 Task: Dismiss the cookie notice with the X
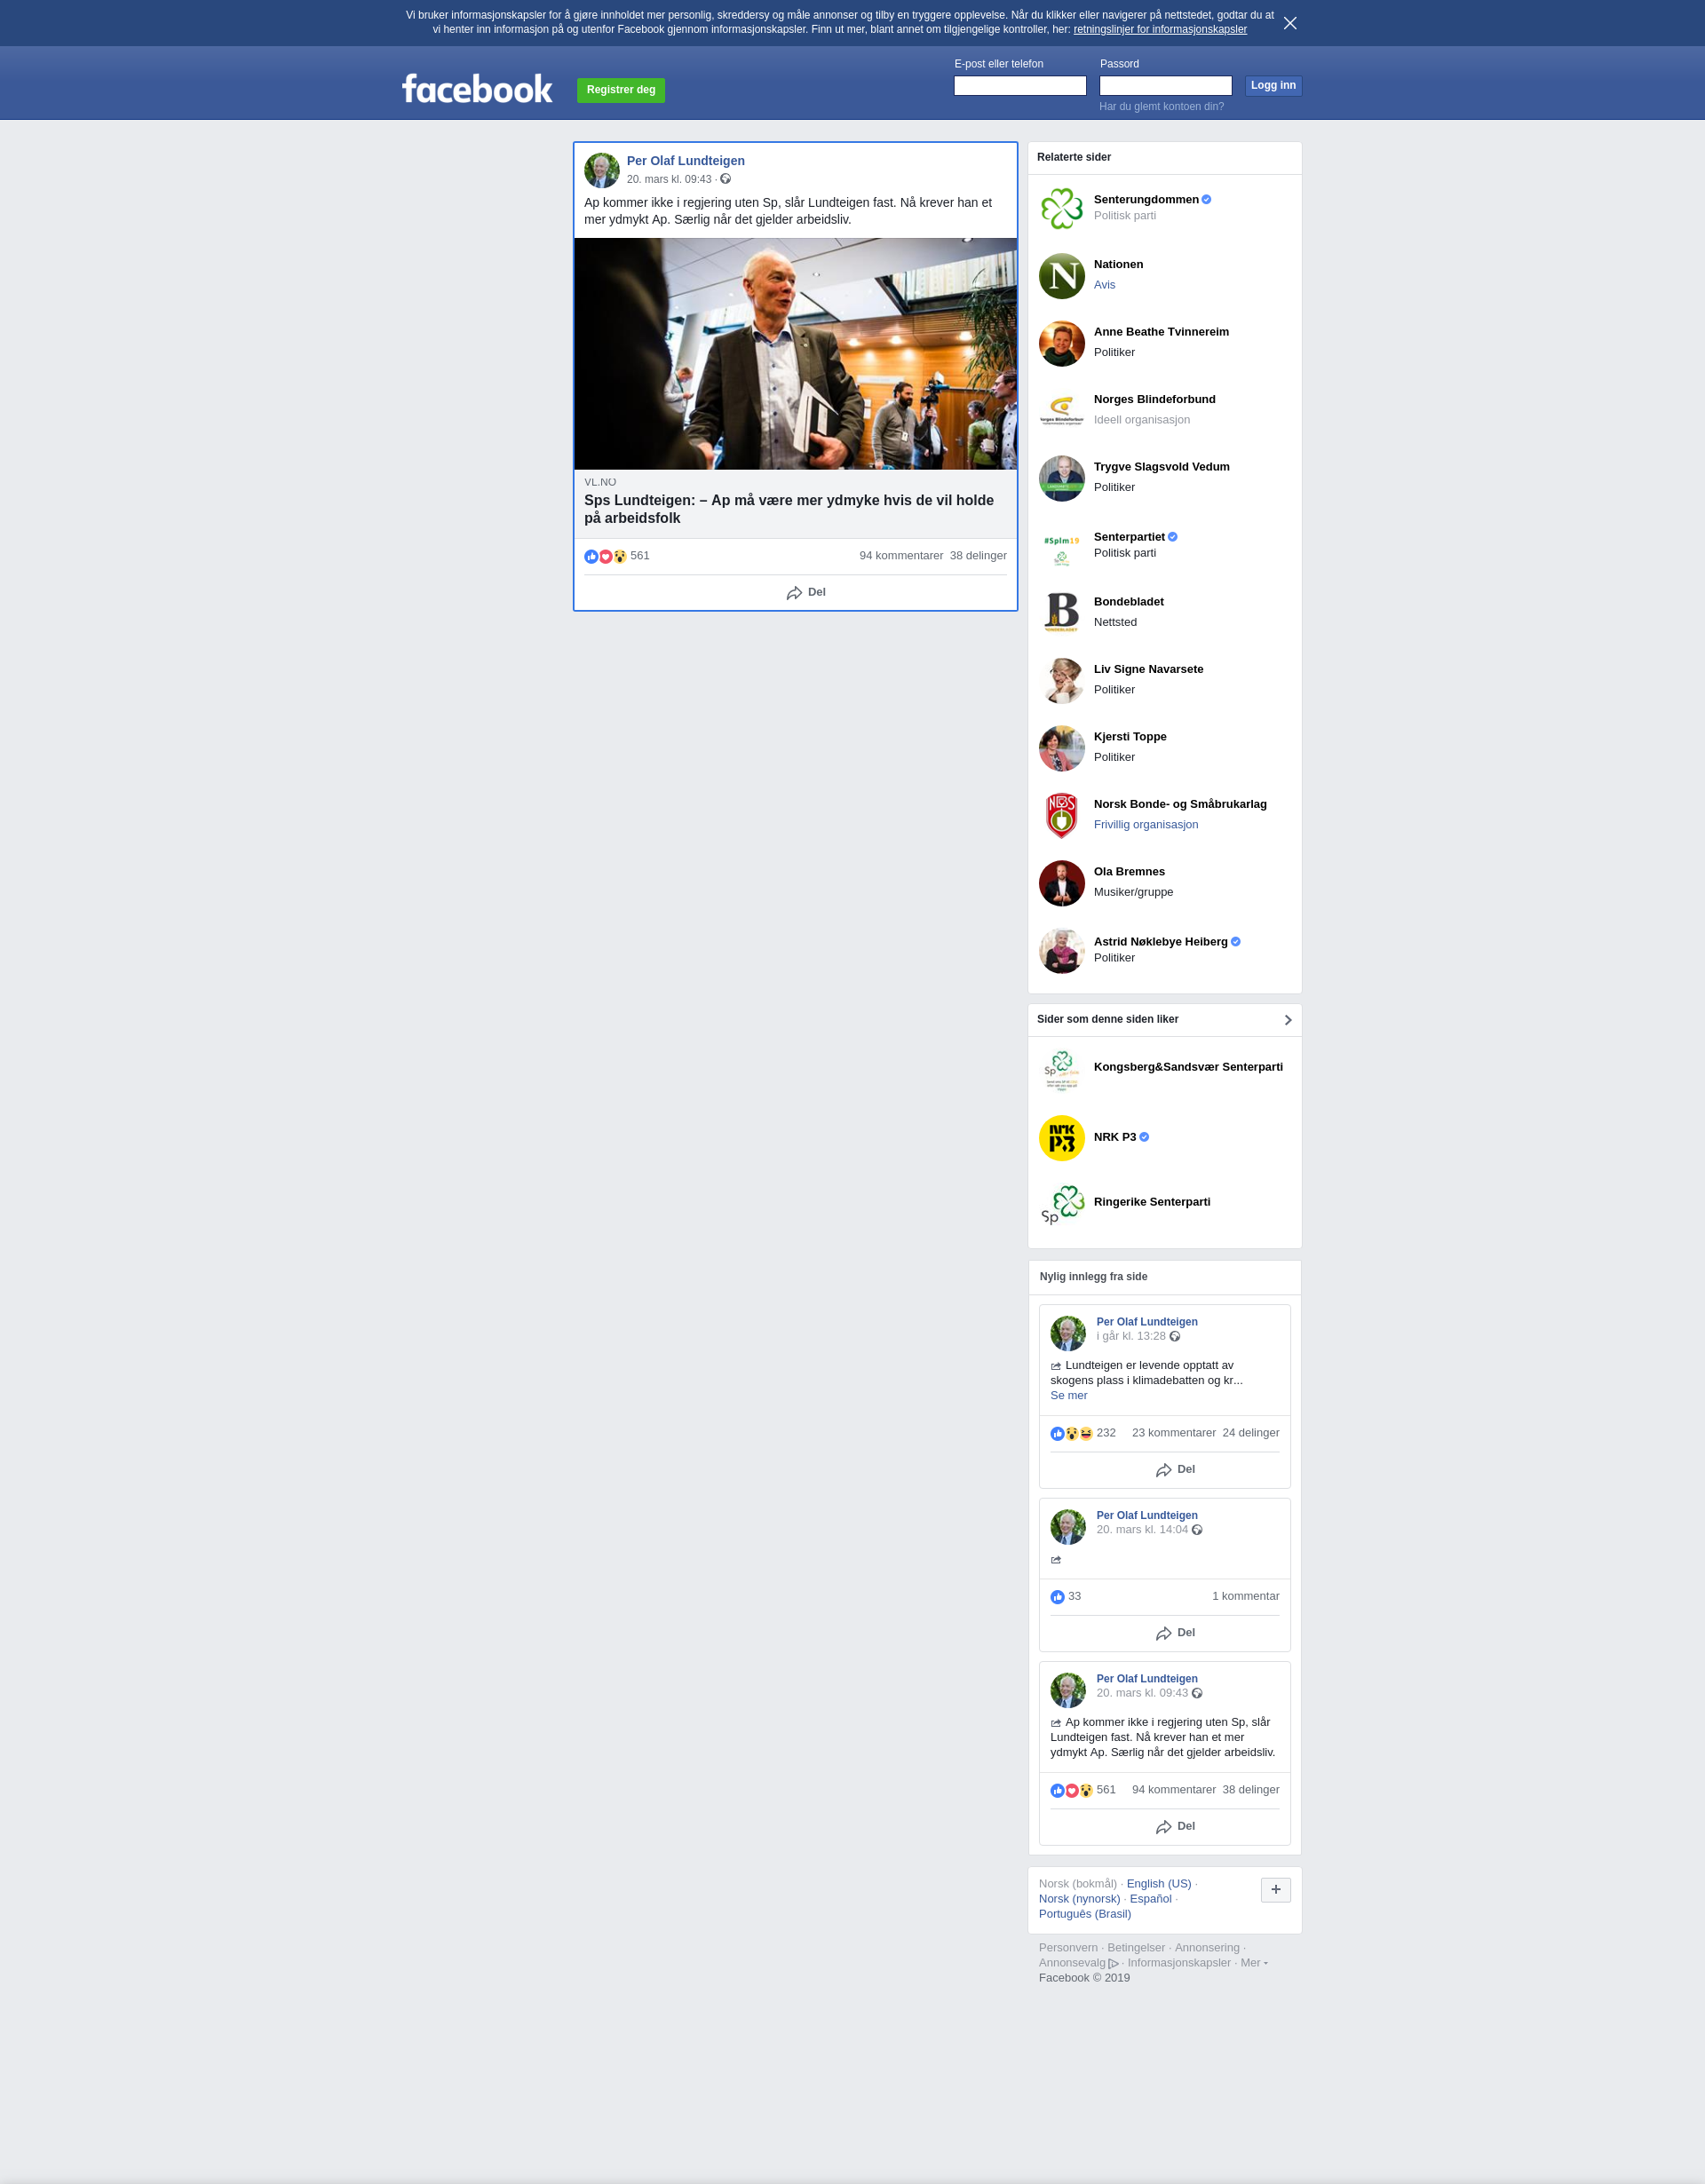click(x=1290, y=23)
